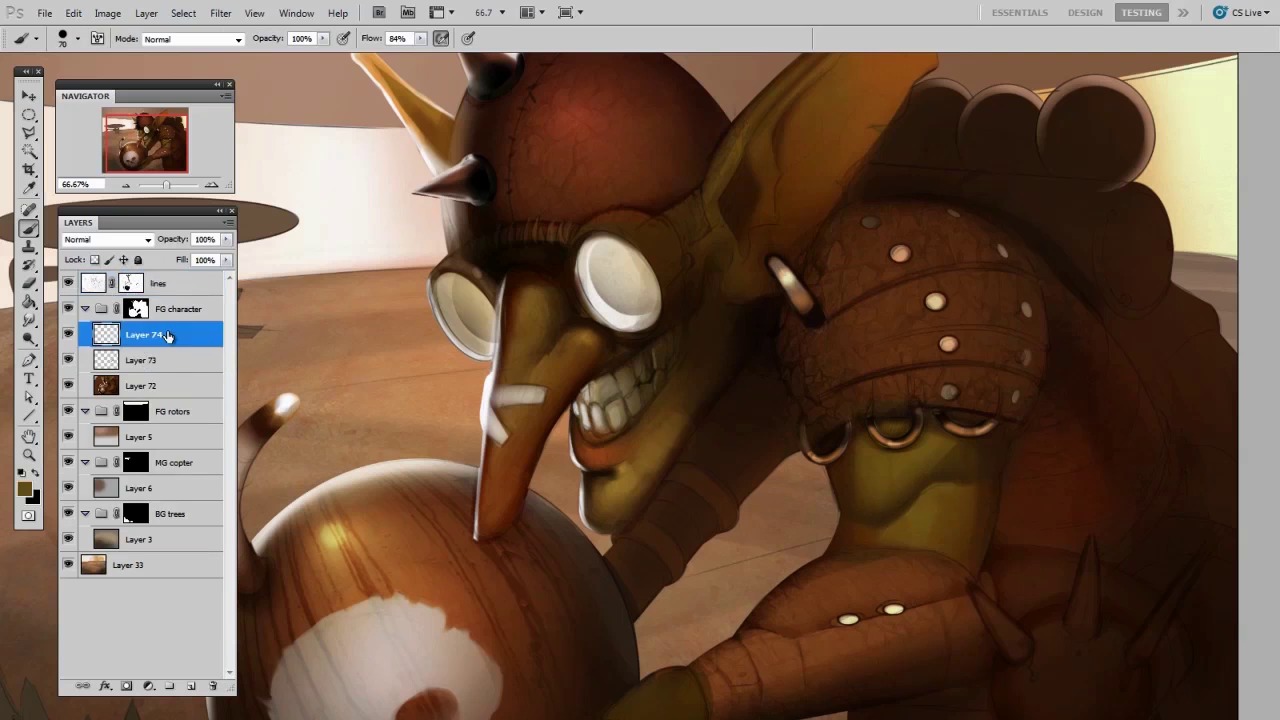Open layer Fill slider arrow
Viewport: 1280px width, 720px height.
click(226, 260)
